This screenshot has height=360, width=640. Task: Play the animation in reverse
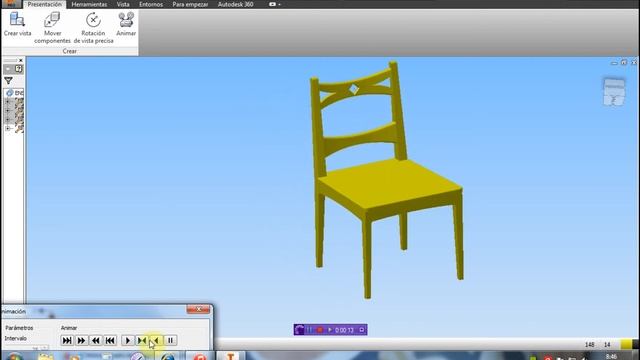point(156,340)
